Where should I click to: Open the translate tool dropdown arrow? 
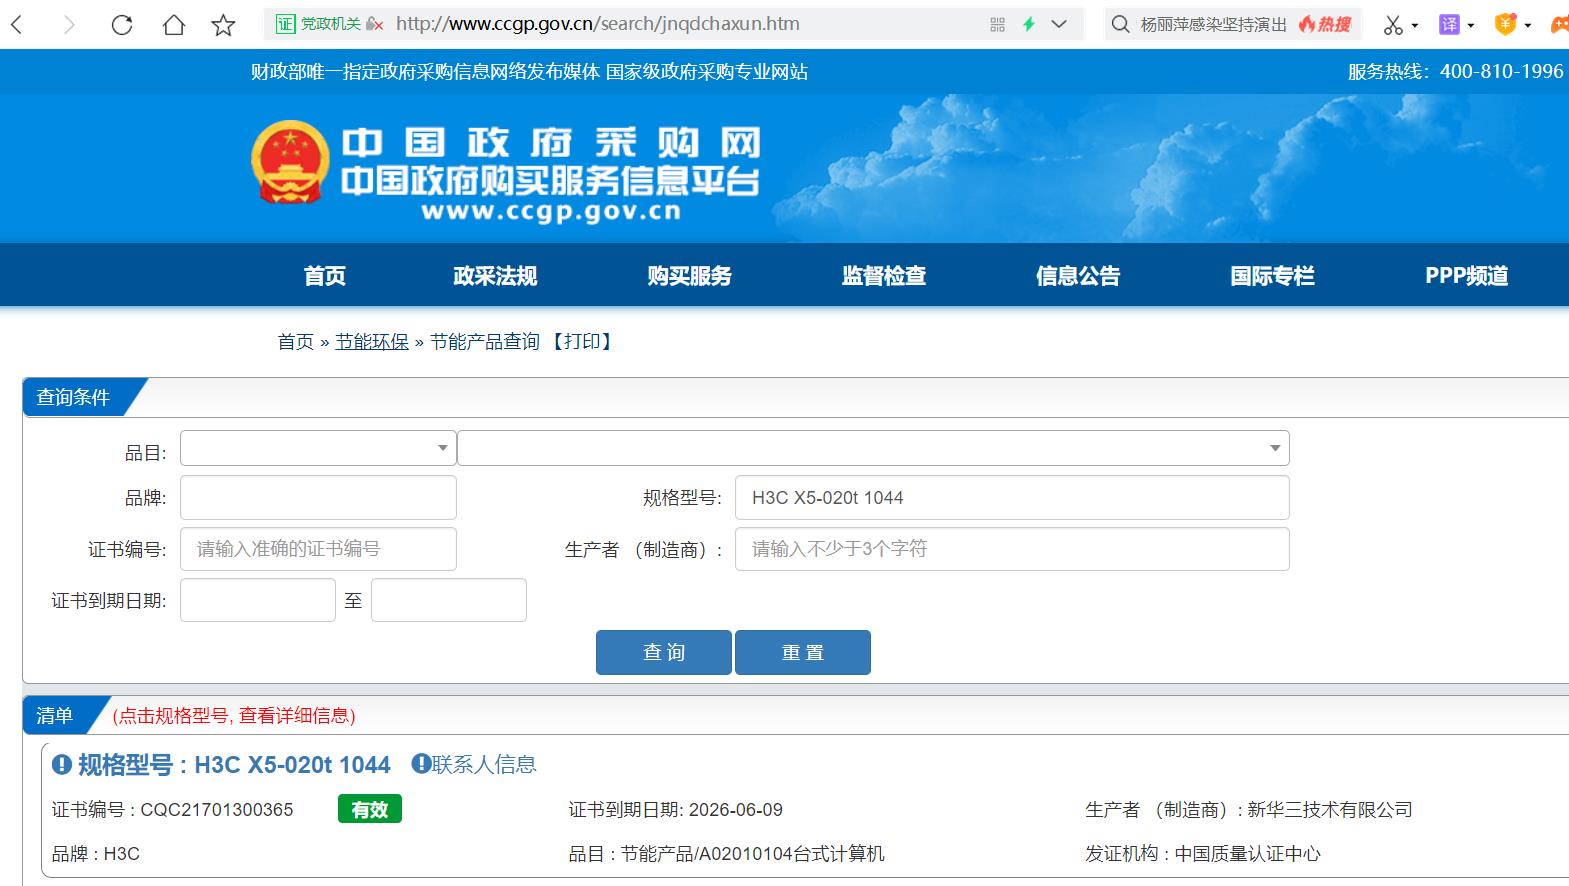(x=1471, y=26)
